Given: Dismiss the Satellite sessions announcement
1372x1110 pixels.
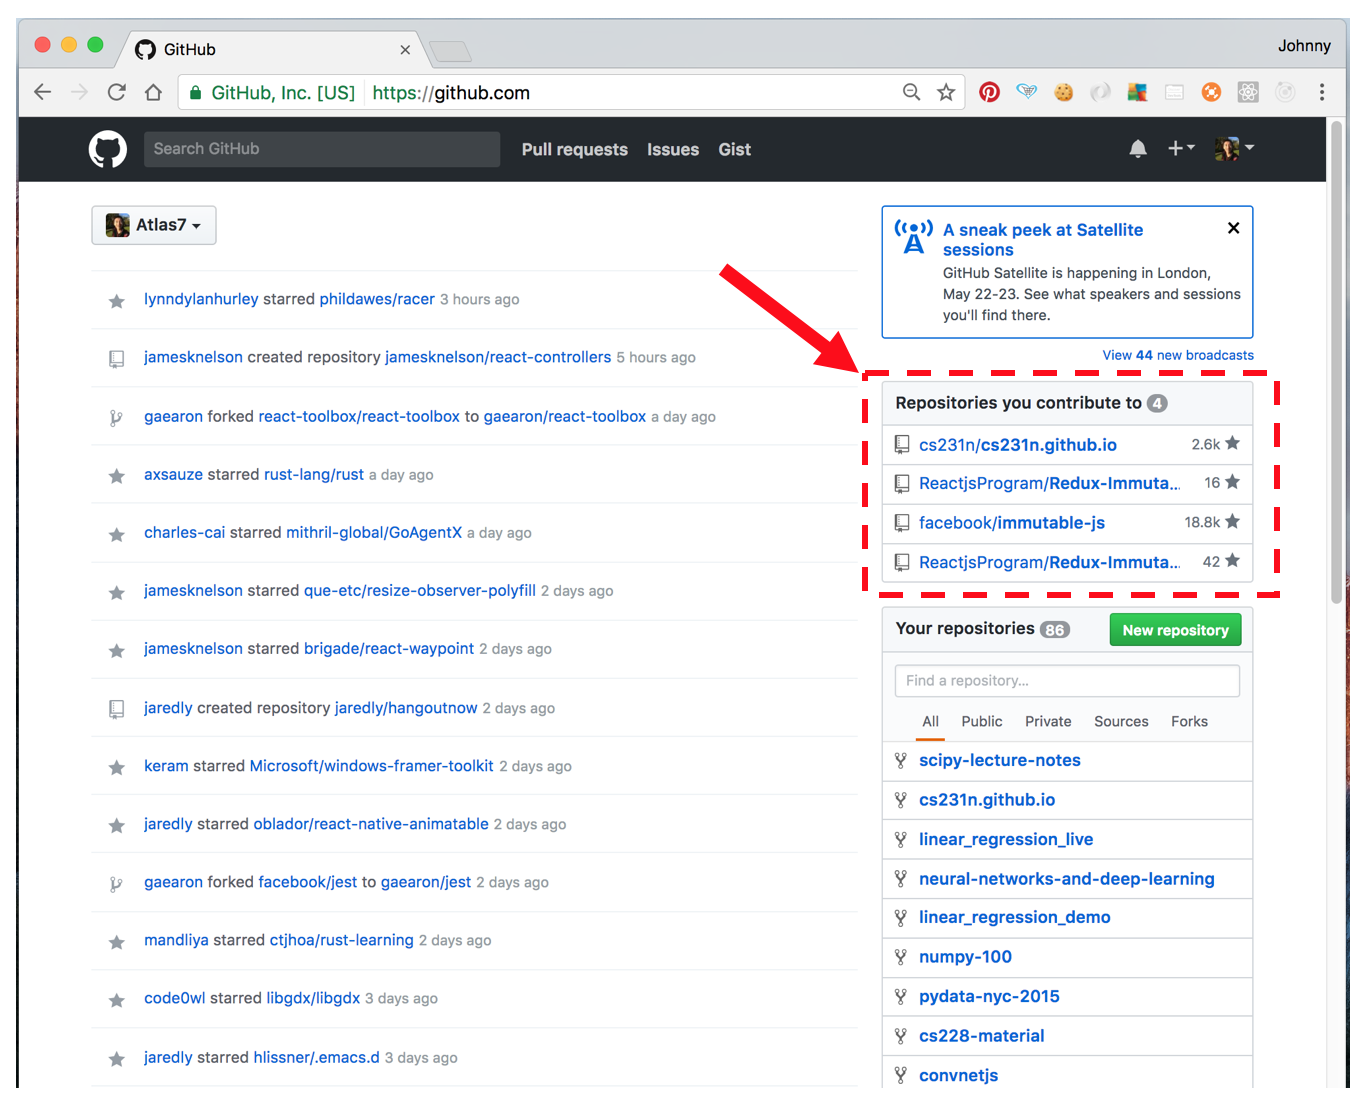Looking at the screenshot, I should pos(1234,228).
